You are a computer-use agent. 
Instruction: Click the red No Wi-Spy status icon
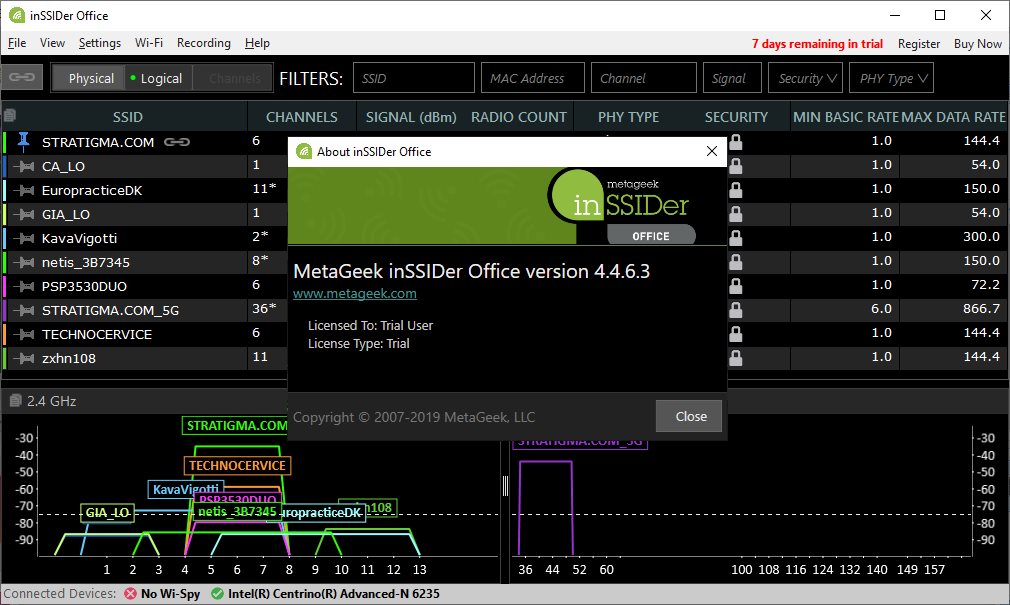click(130, 594)
